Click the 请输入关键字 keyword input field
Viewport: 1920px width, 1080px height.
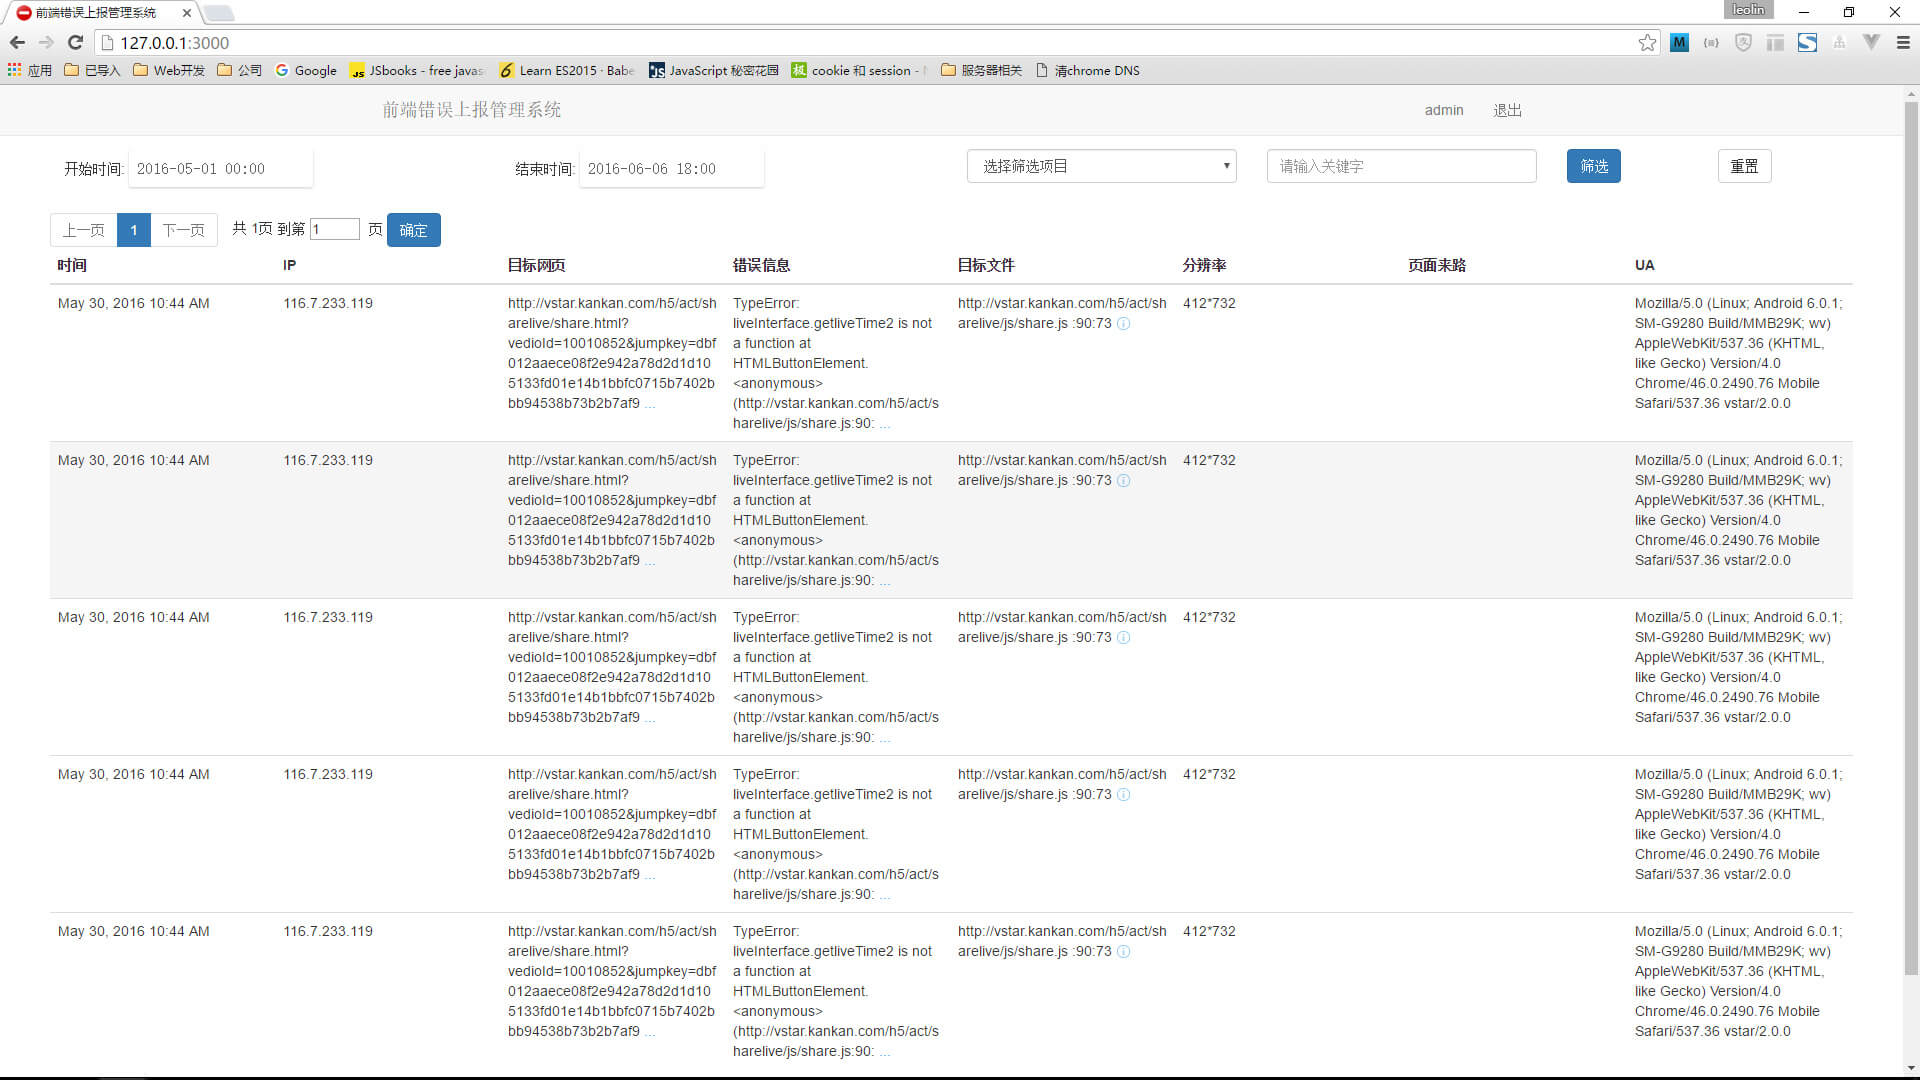point(1401,166)
